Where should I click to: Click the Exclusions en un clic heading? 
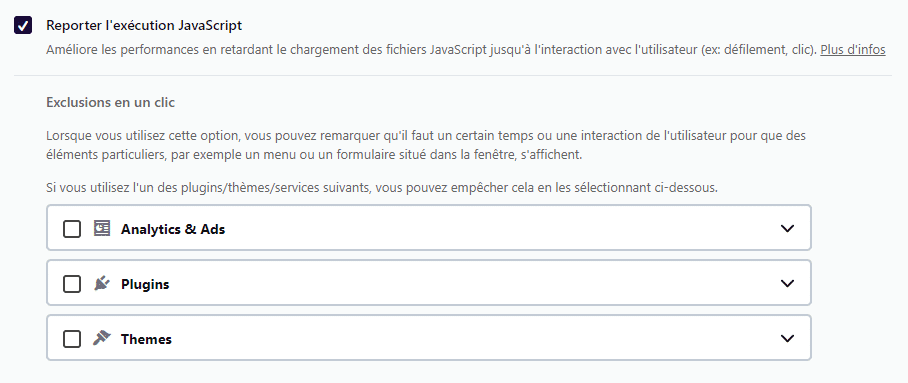click(111, 103)
